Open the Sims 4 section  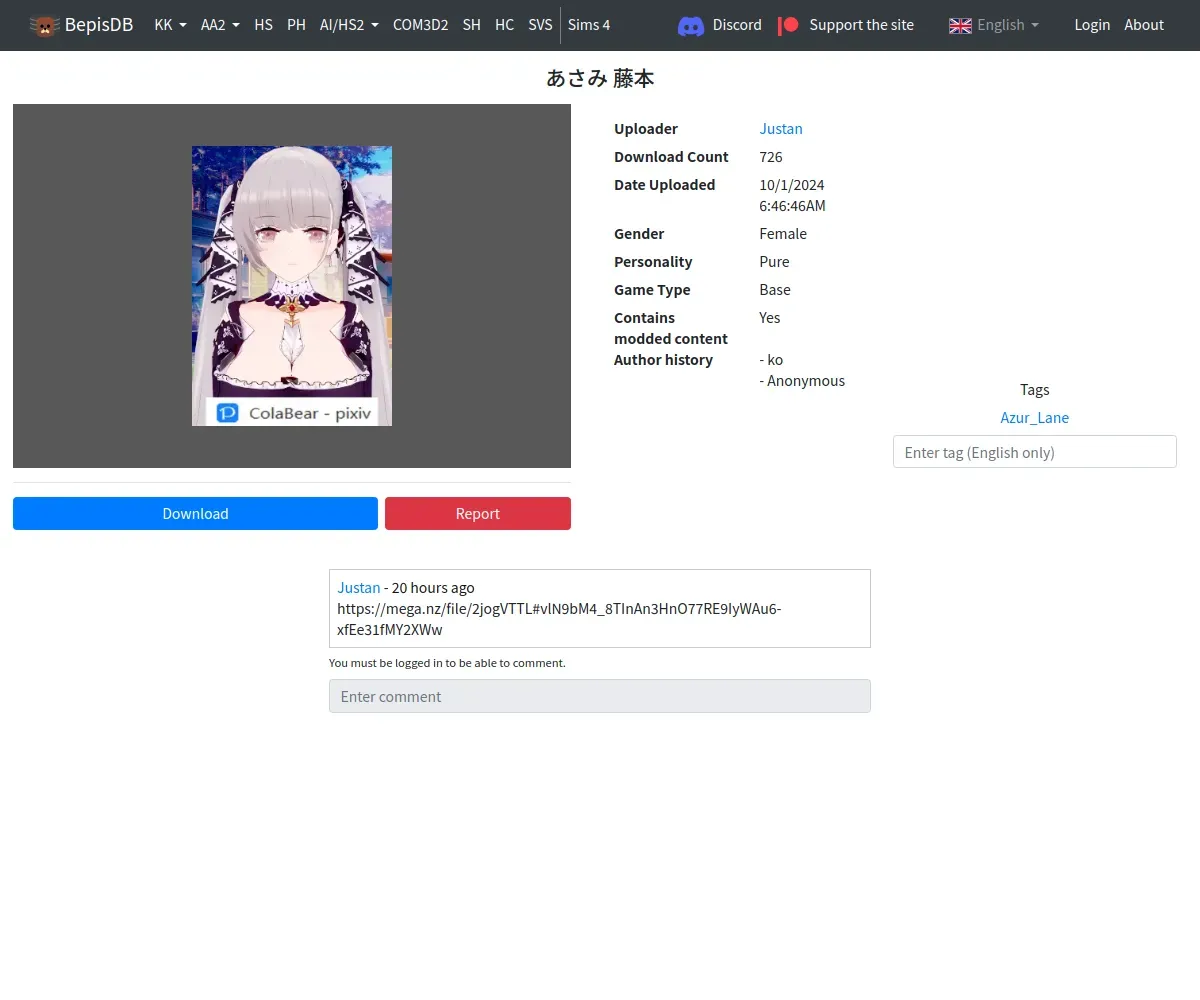pos(589,25)
